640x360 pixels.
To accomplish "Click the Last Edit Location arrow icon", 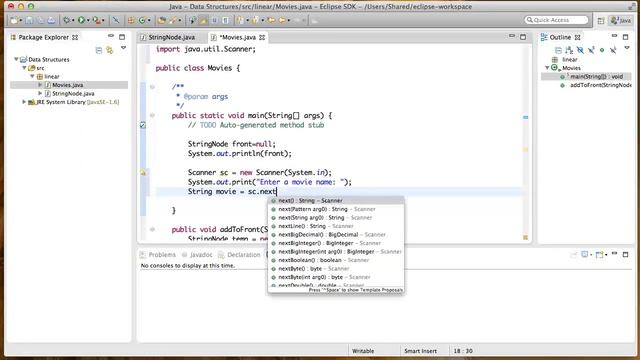I will [271, 20].
